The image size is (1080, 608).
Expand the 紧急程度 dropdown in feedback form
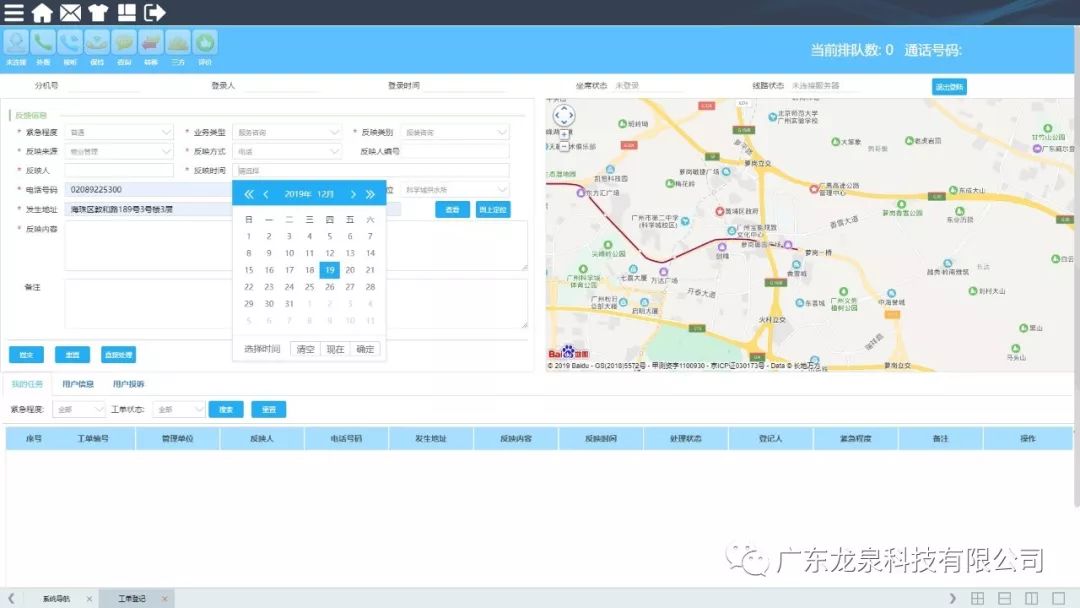[120, 132]
